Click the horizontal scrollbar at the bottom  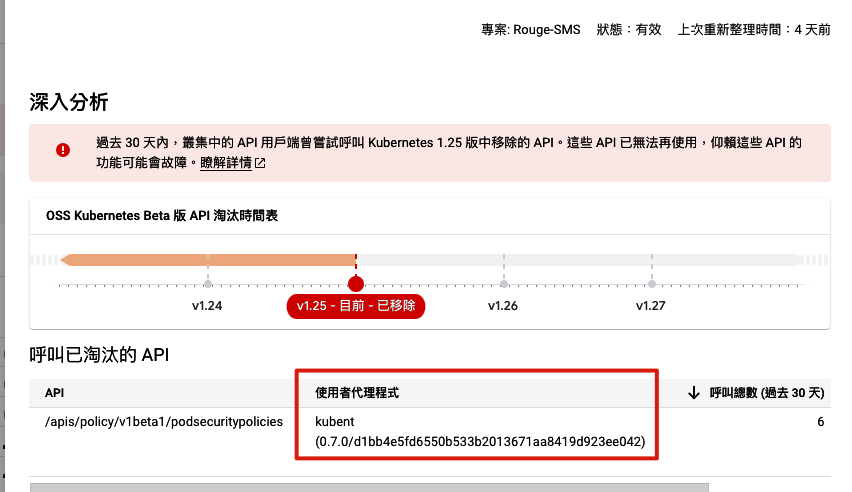(x=369, y=487)
